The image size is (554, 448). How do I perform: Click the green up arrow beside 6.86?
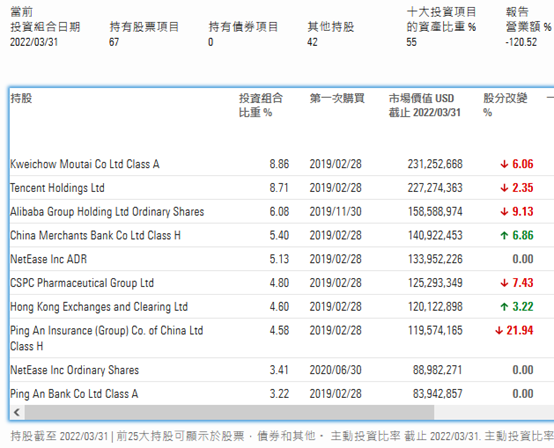(504, 235)
